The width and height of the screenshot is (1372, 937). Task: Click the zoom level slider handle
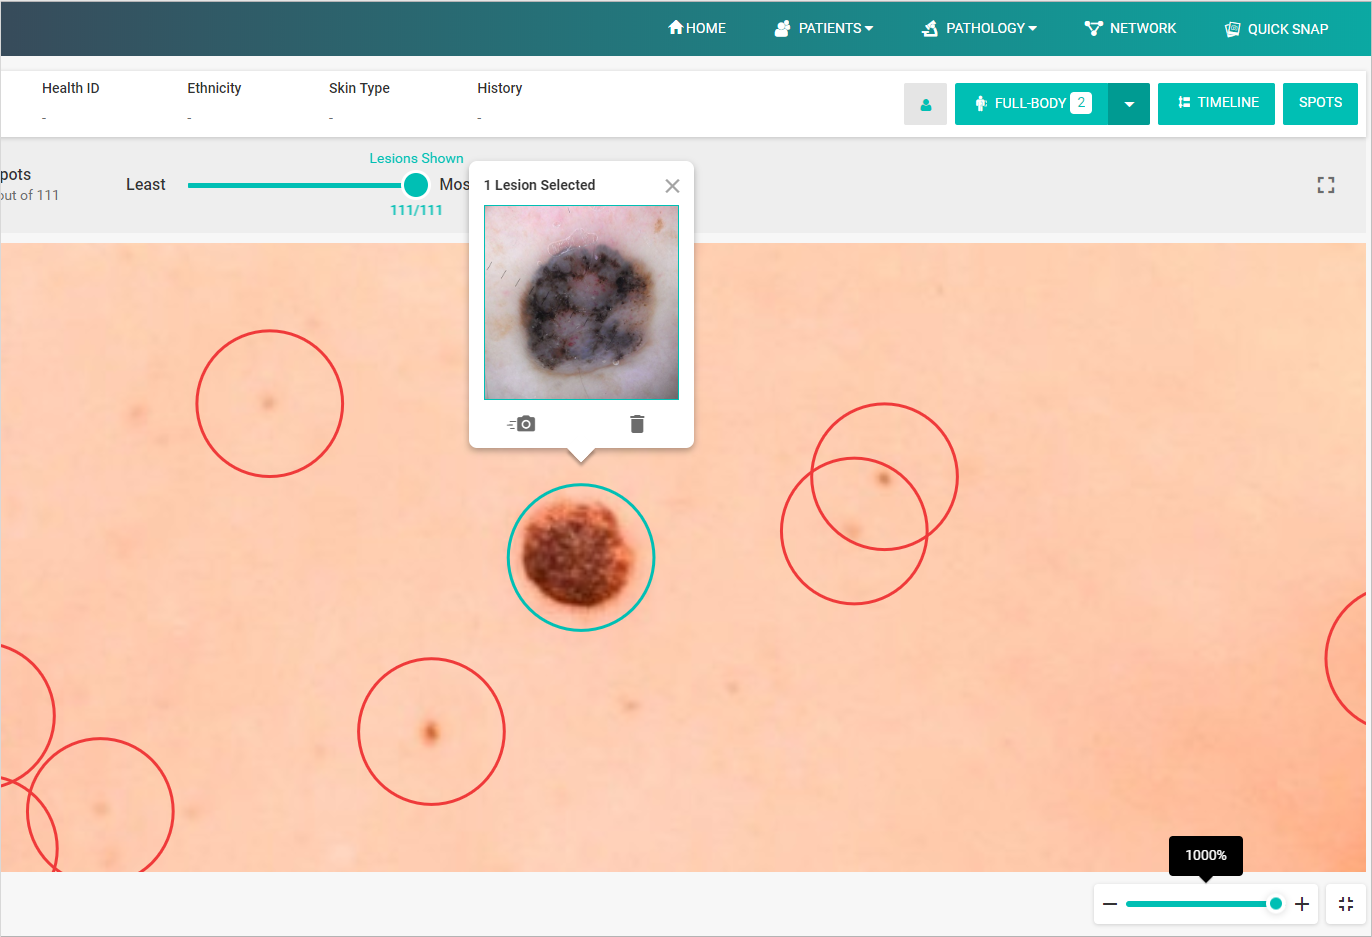click(1275, 904)
